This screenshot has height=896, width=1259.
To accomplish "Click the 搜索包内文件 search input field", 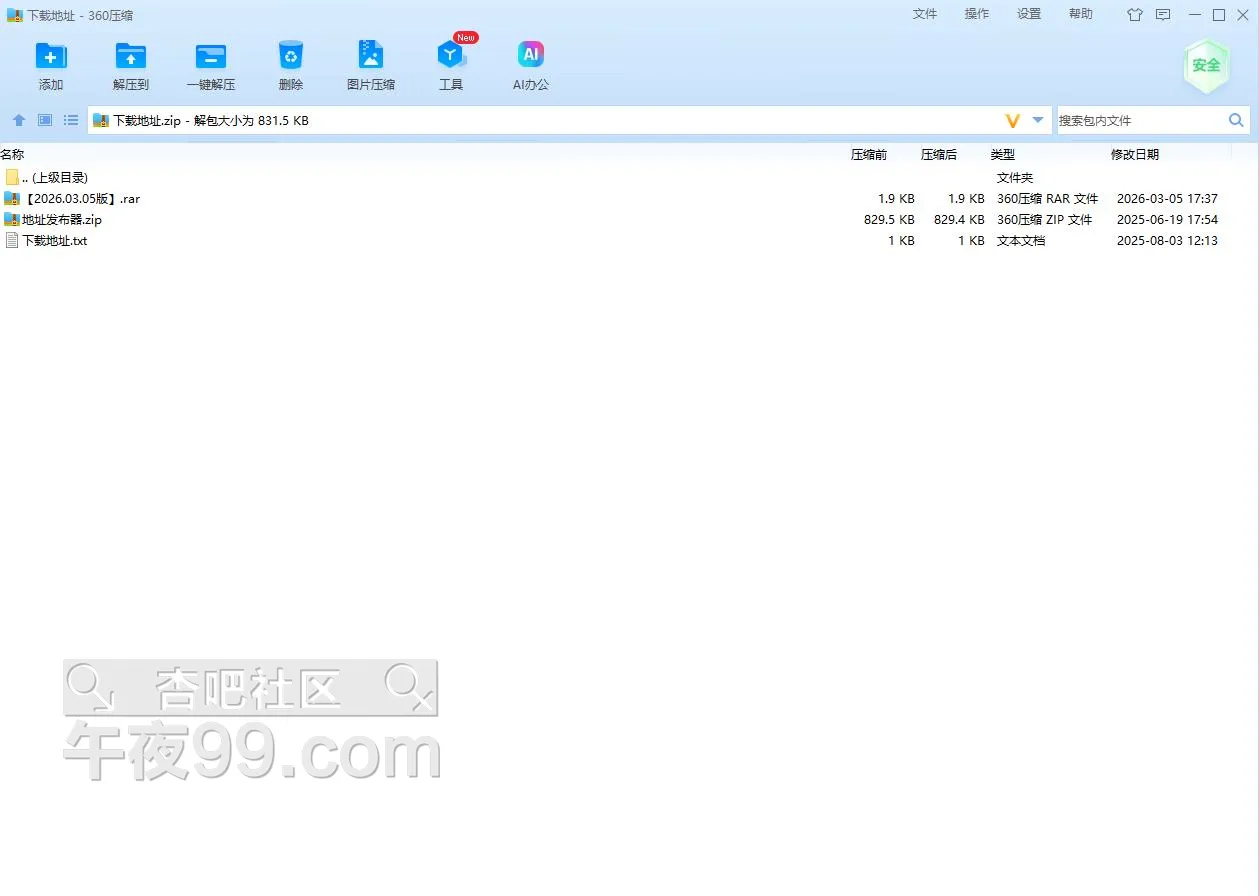I will point(1138,120).
